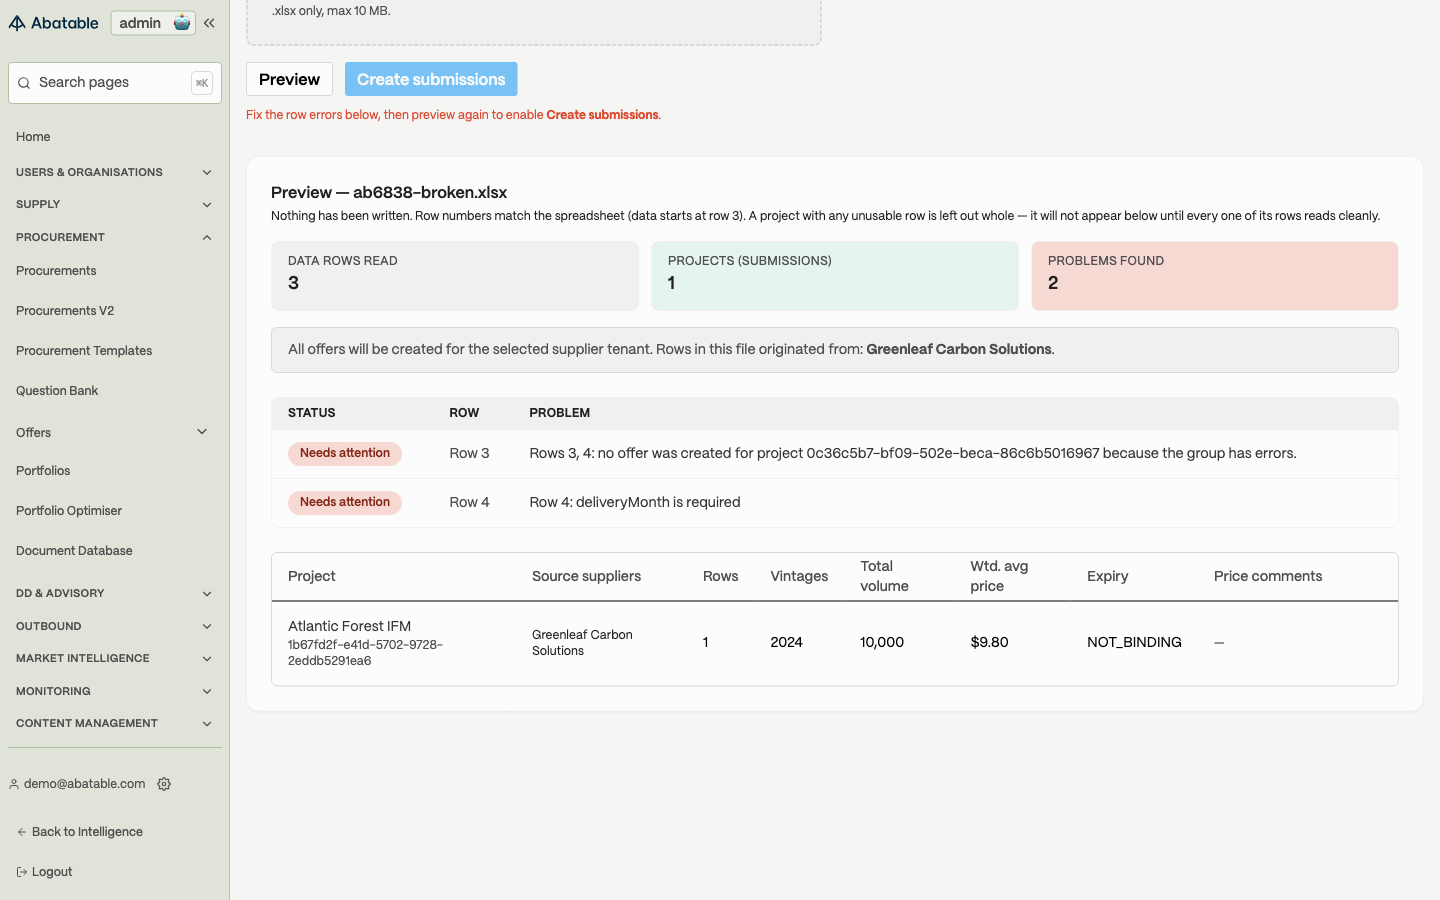Open account settings gear icon
This screenshot has width=1440, height=900.
click(164, 784)
